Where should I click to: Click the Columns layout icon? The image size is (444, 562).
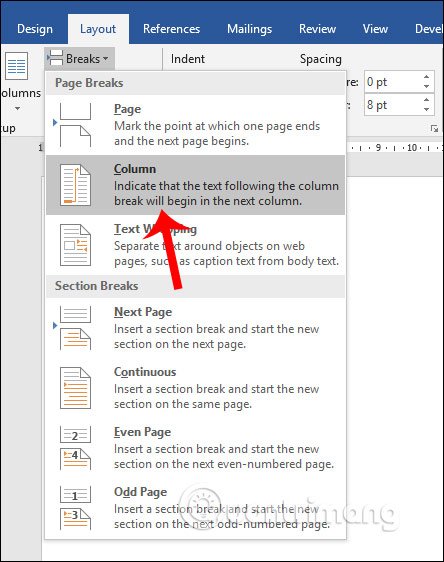pos(16,66)
